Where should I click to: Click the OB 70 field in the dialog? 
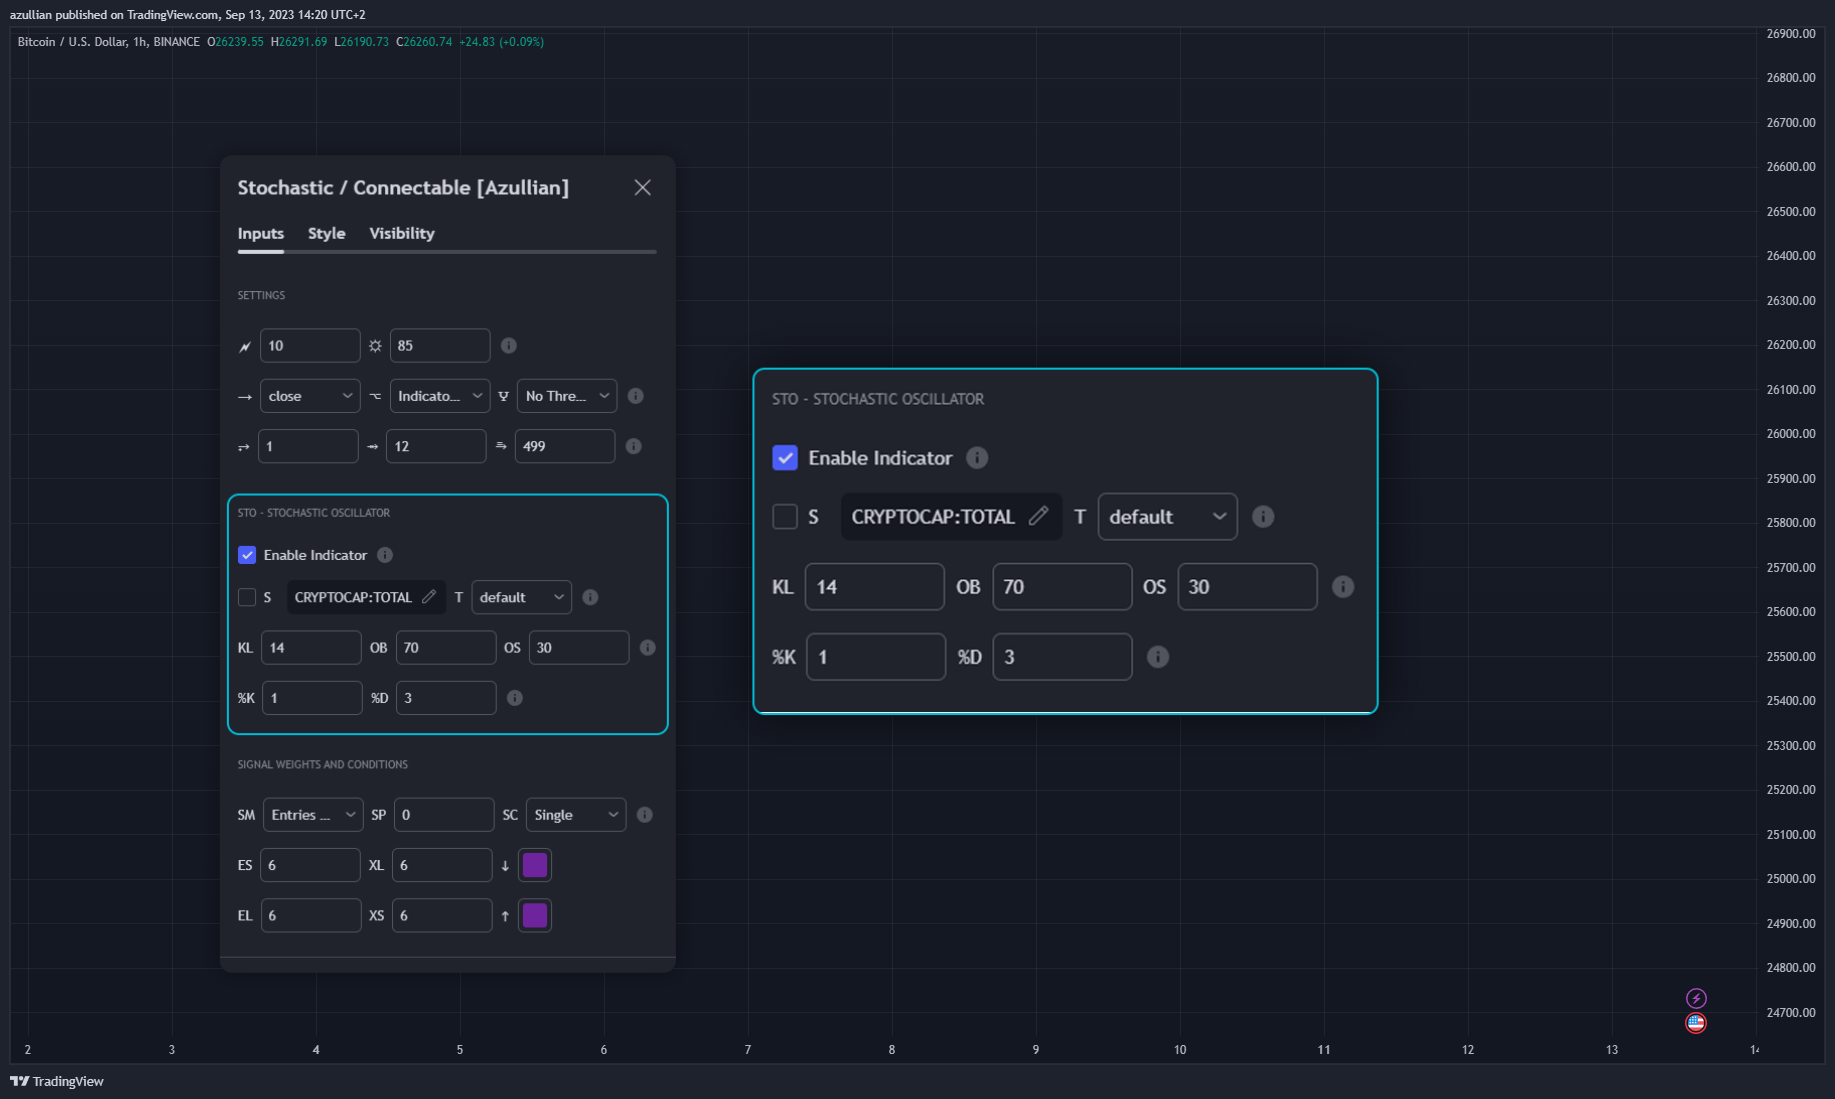click(446, 648)
